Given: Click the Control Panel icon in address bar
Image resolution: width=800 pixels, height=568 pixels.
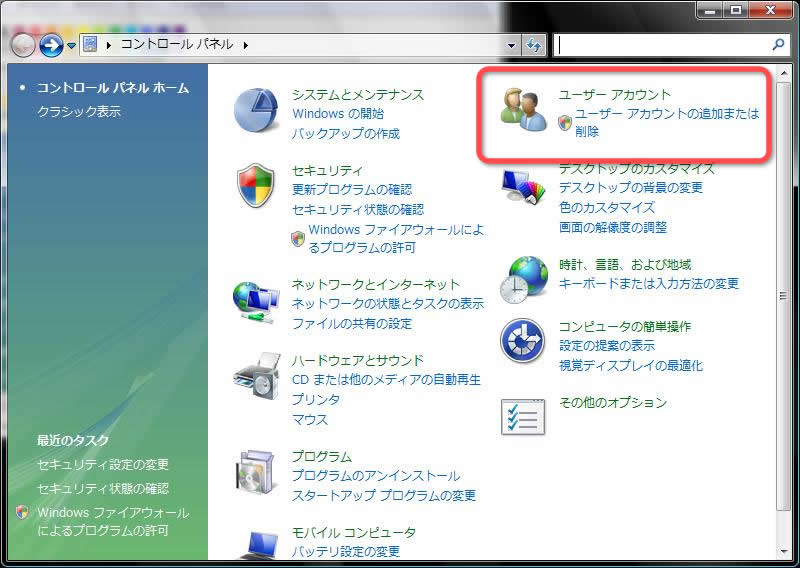Looking at the screenshot, I should tap(90, 44).
